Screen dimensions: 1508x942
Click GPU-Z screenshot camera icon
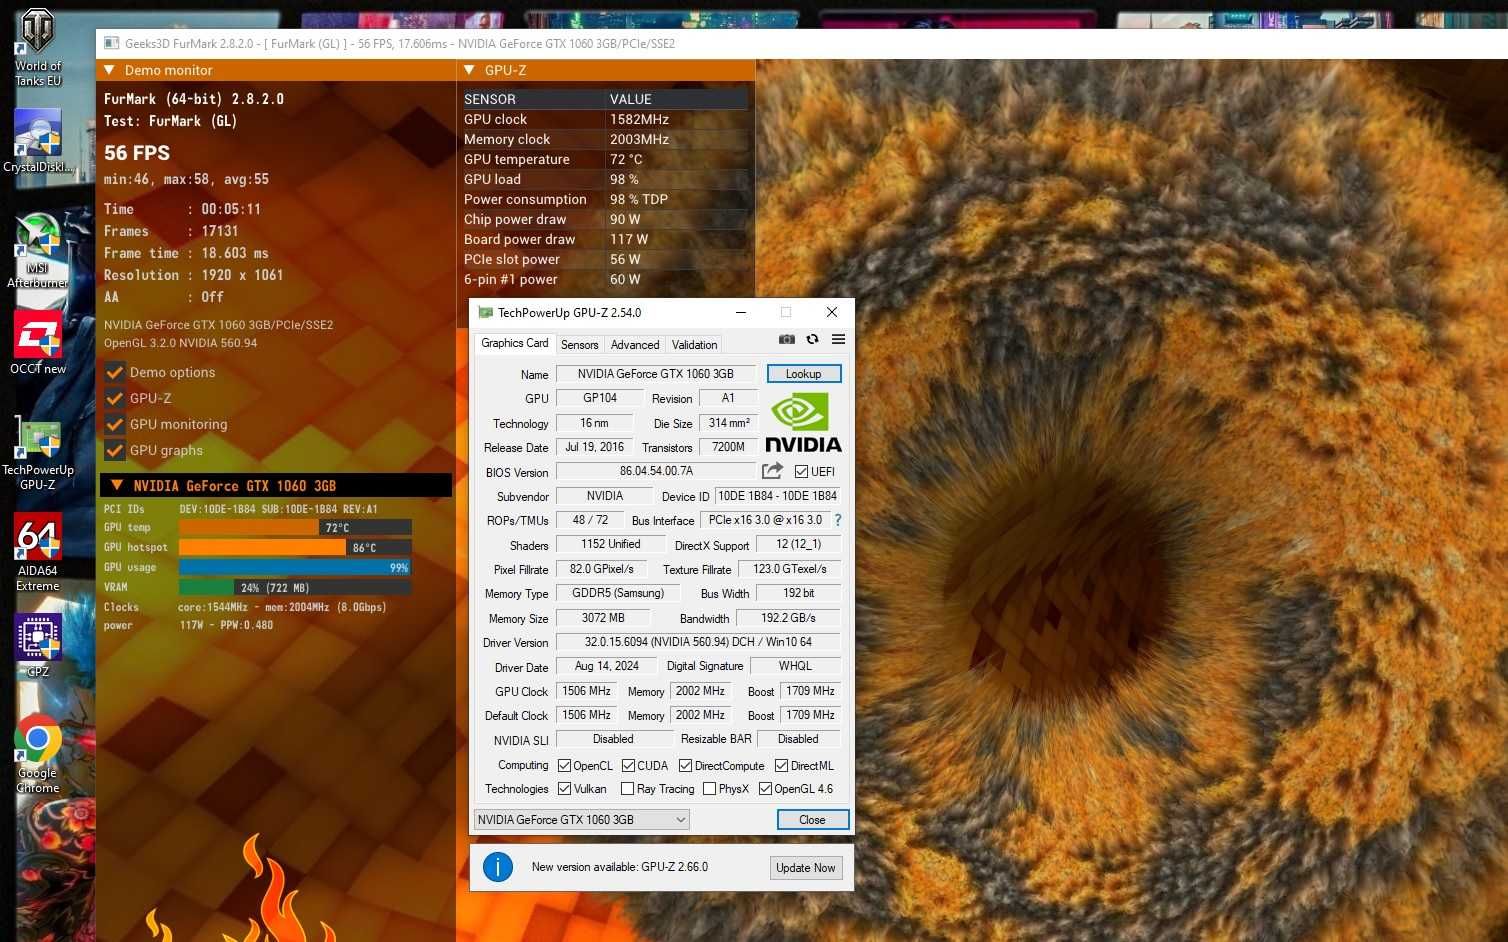[x=787, y=339]
